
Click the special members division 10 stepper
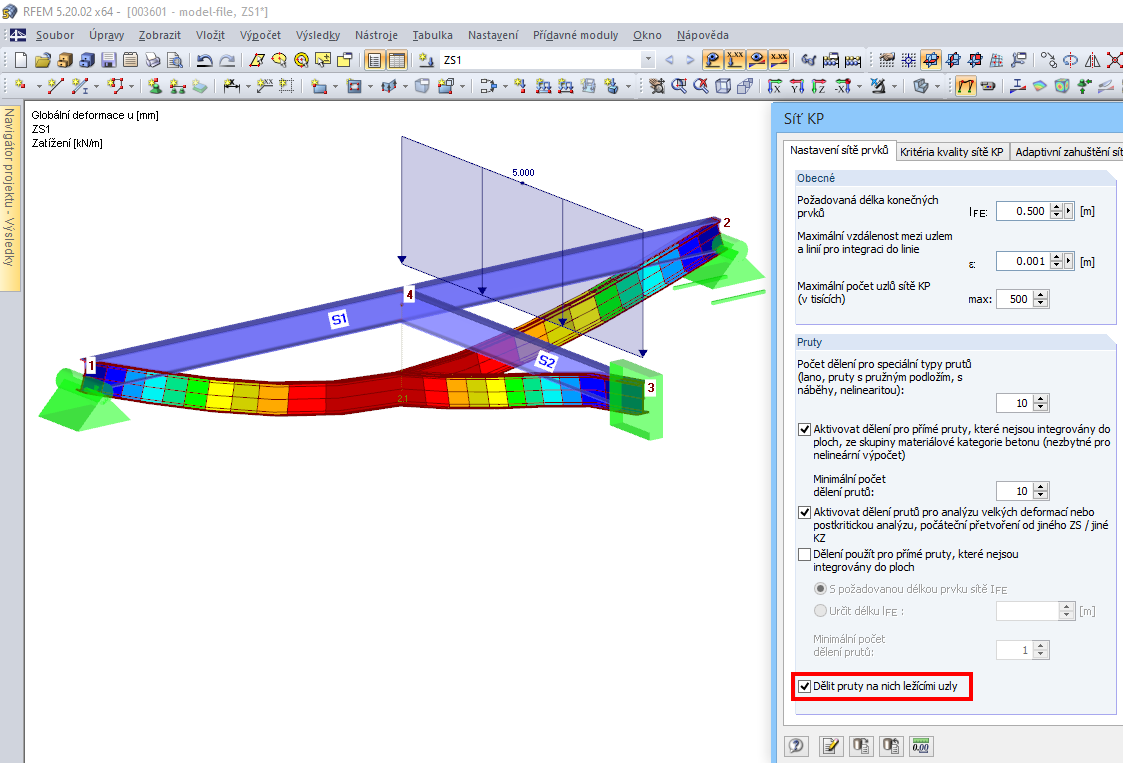1041,403
